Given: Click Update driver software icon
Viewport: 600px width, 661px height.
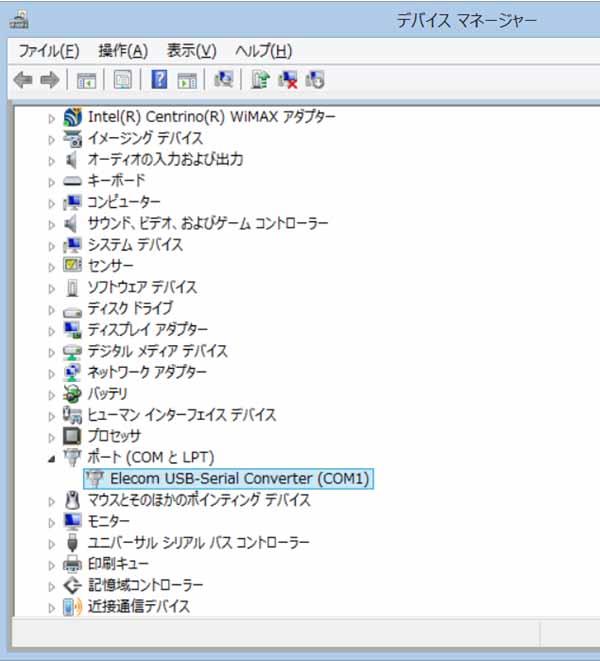Looking at the screenshot, I should coord(260,79).
